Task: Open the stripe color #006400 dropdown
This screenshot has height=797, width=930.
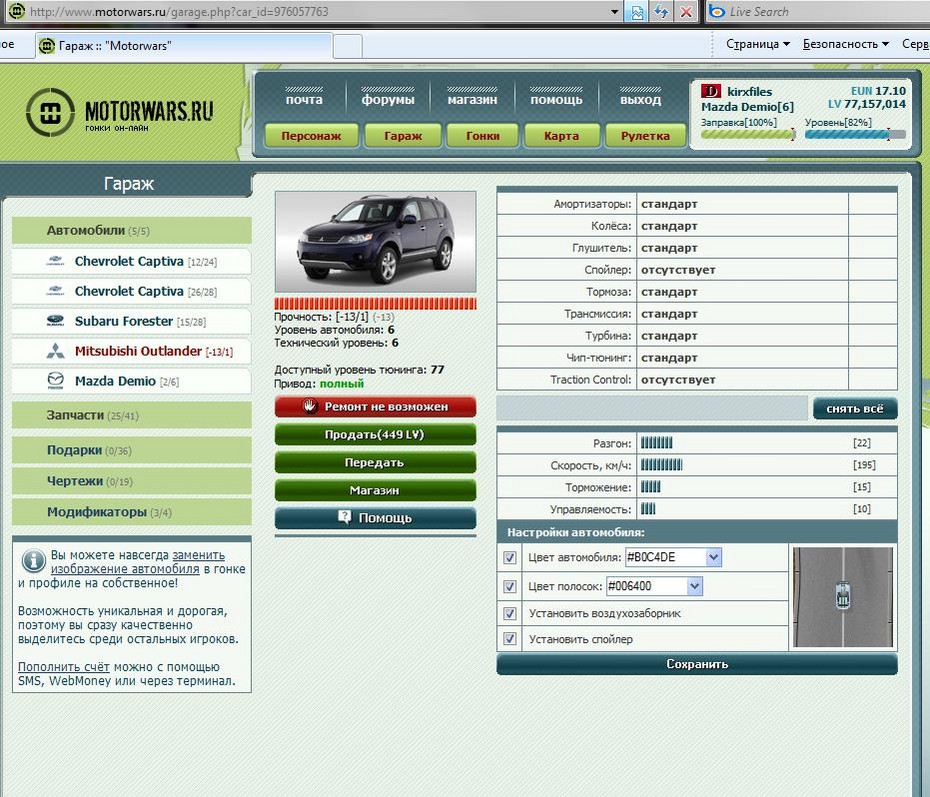Action: (x=695, y=586)
